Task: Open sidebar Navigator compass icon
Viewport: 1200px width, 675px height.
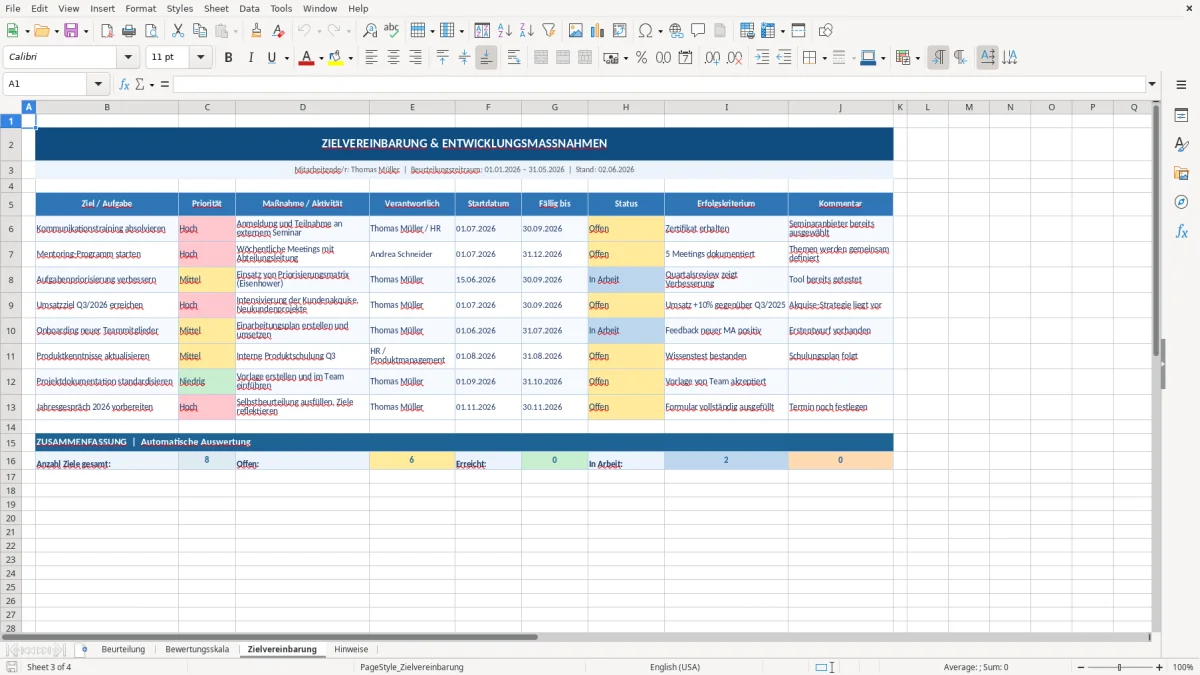Action: 1181,202
